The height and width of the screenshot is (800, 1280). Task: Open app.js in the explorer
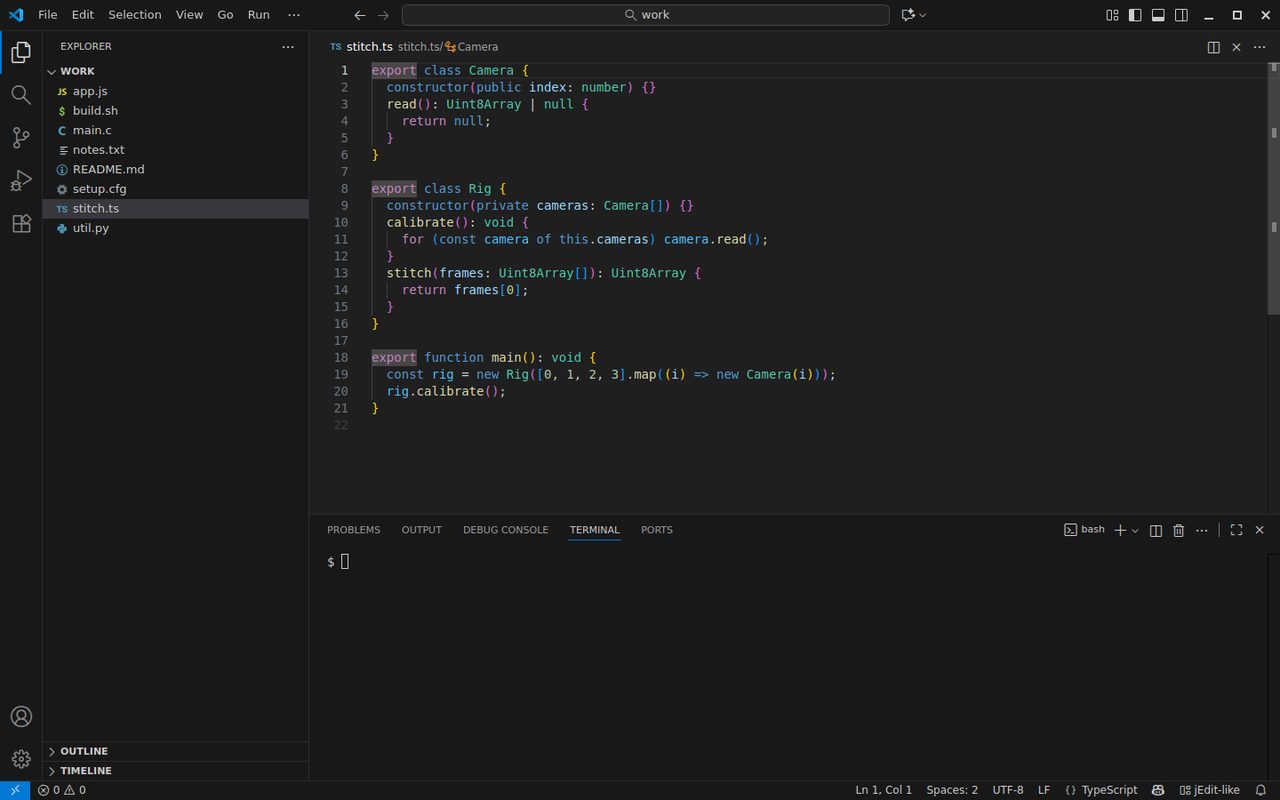[x=175, y=91]
